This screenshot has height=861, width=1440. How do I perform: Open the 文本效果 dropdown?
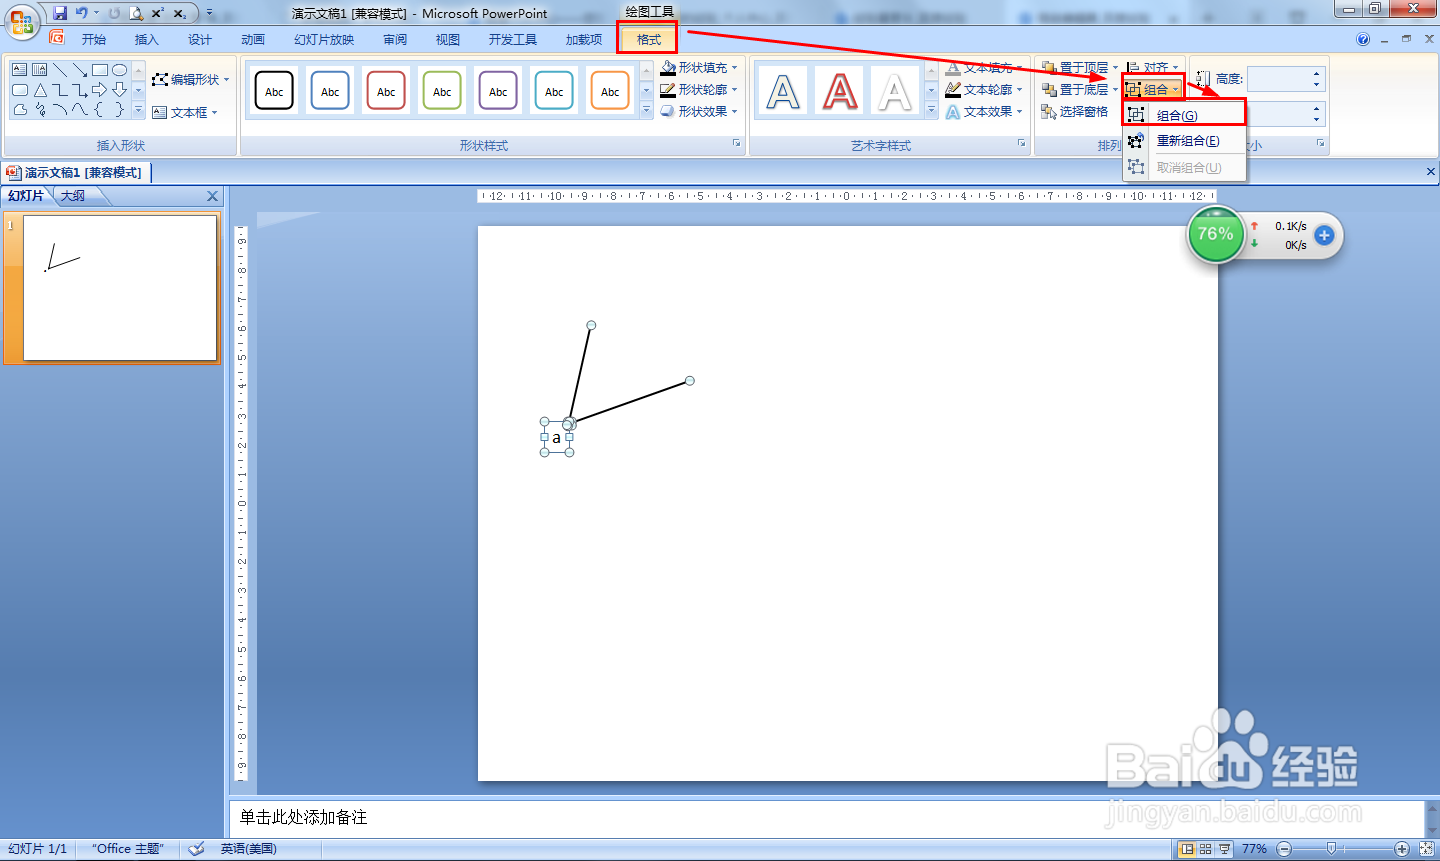pos(985,111)
